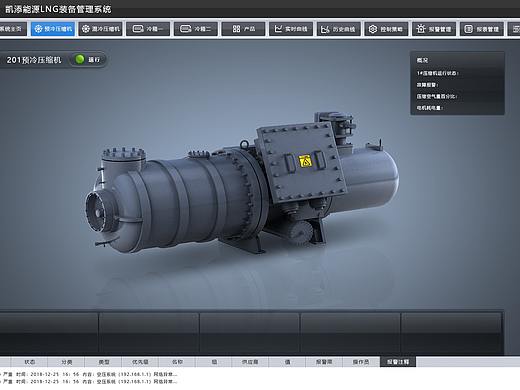This screenshot has height=390, width=520.
Task: Select the 电机耗电量 motor power overview entry
Action: point(429,108)
